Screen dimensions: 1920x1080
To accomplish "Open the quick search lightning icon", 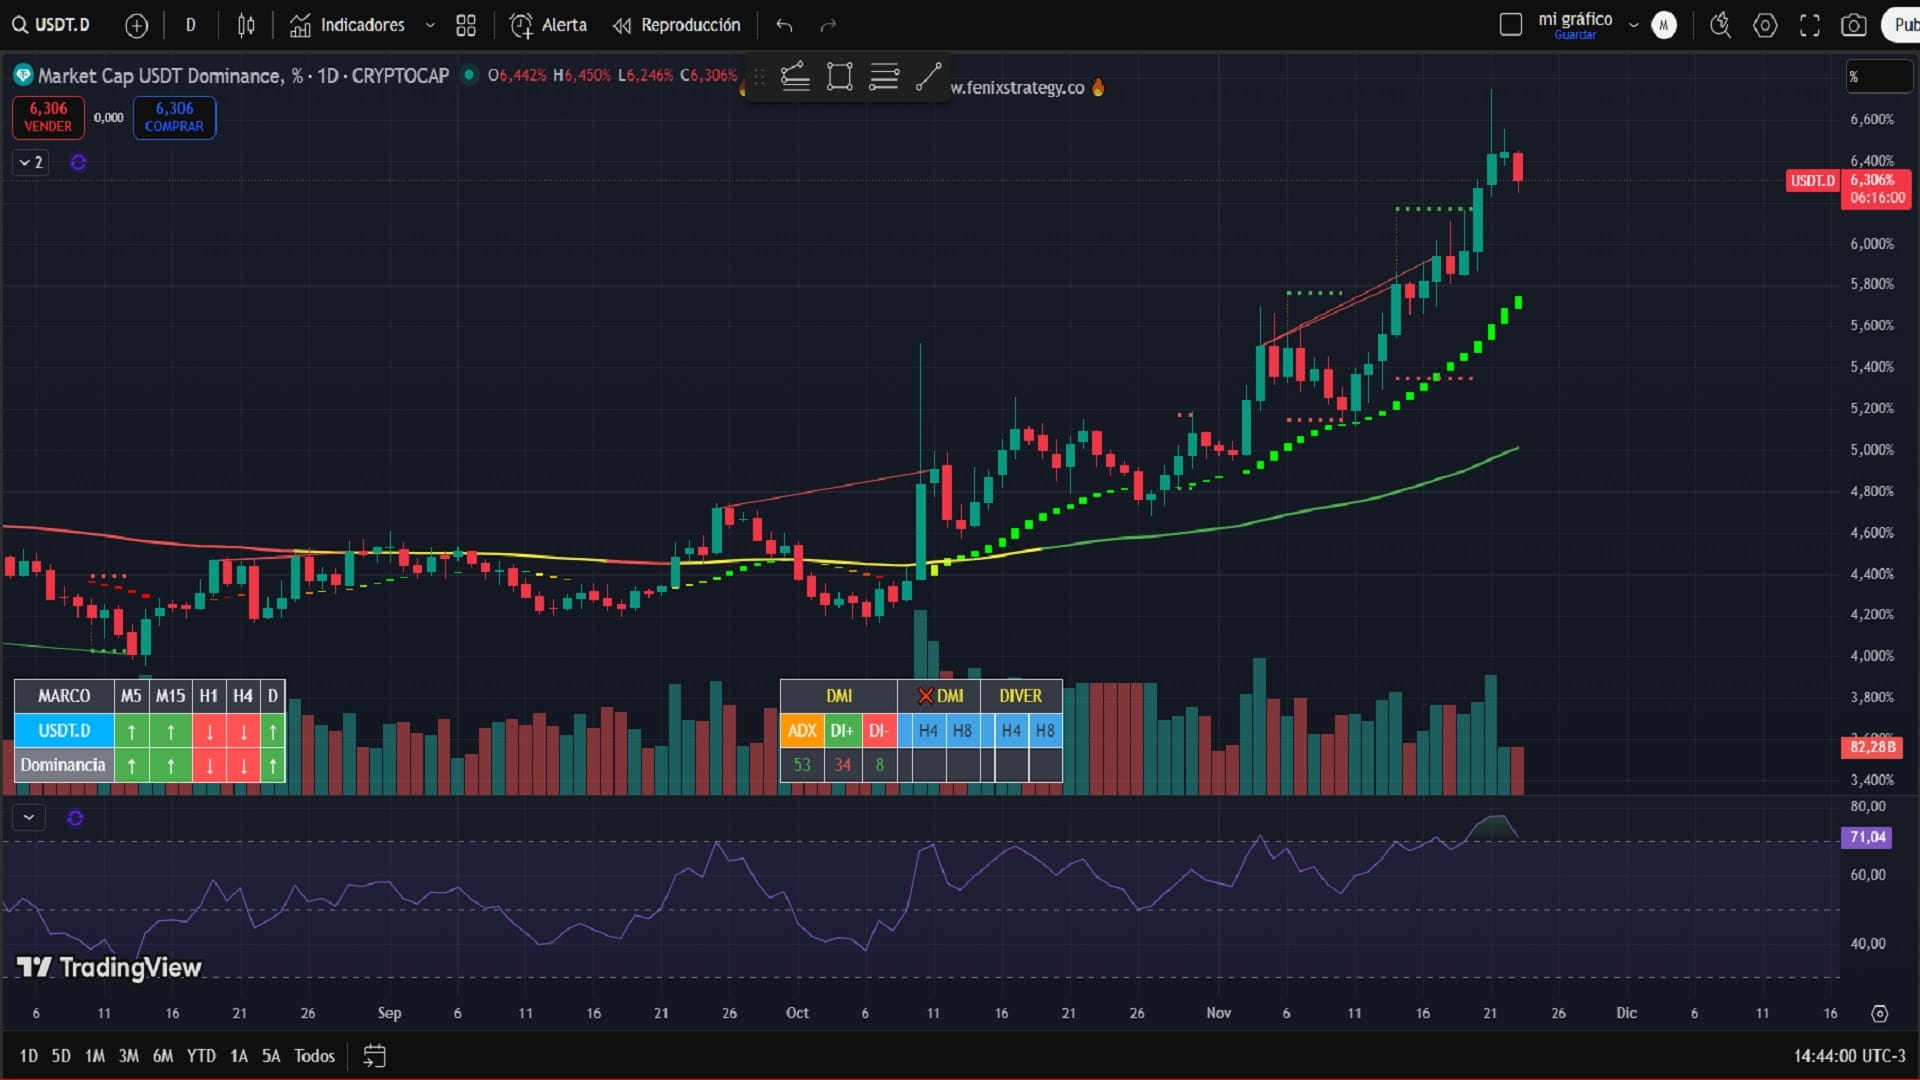I will (x=1720, y=26).
